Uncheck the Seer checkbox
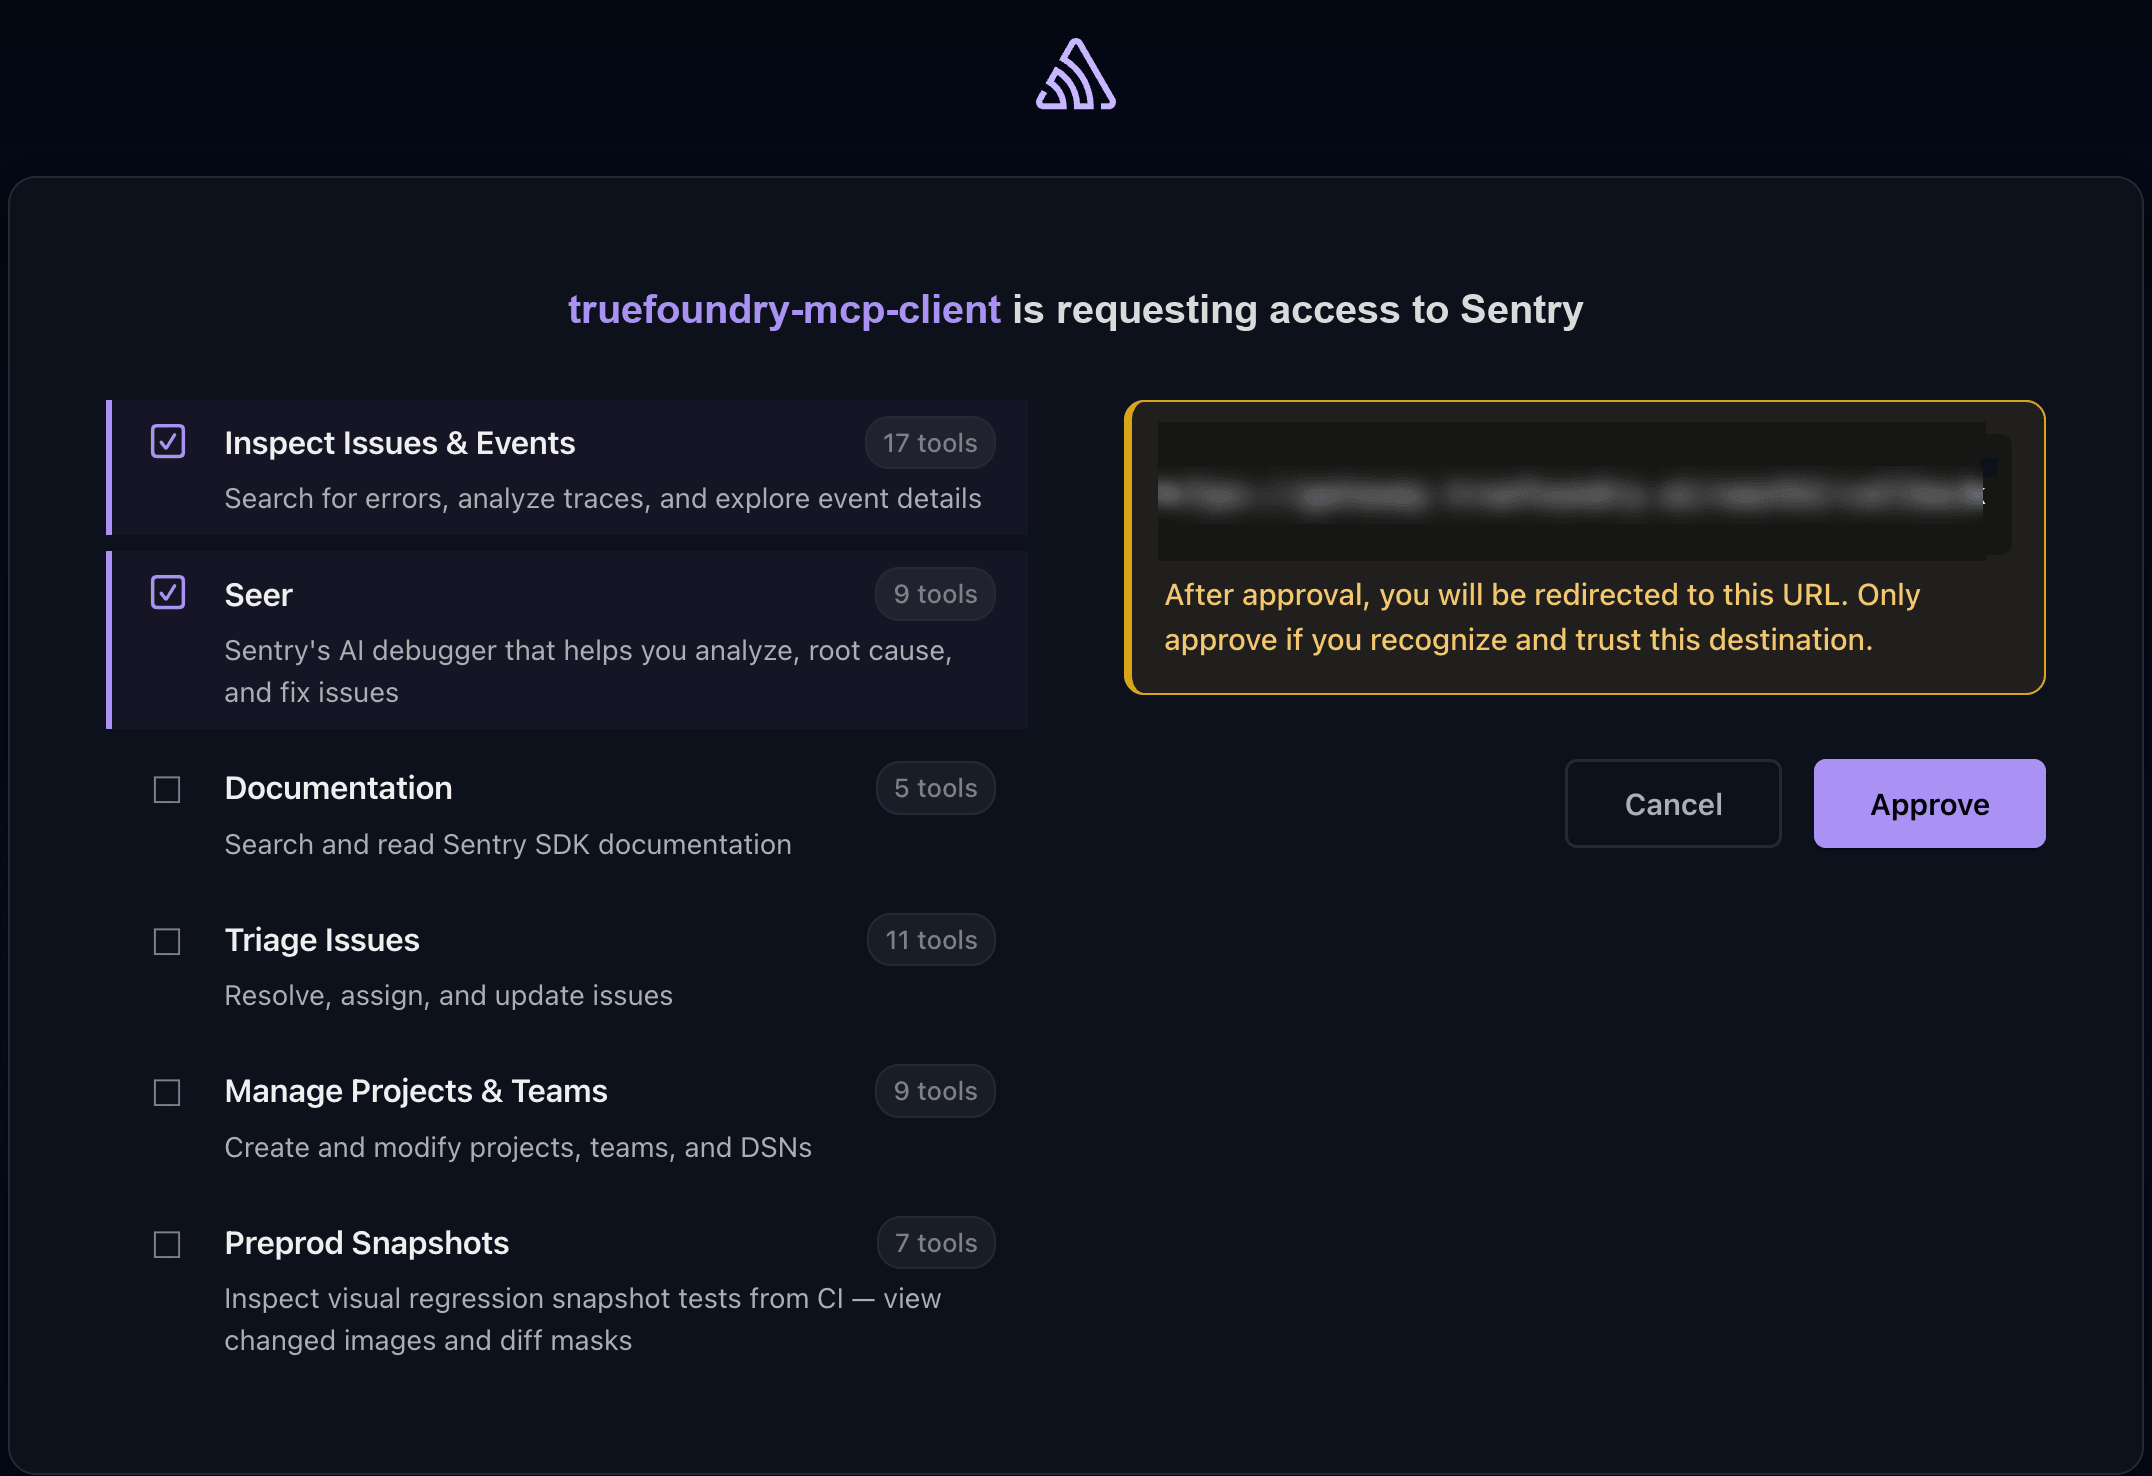 (168, 592)
